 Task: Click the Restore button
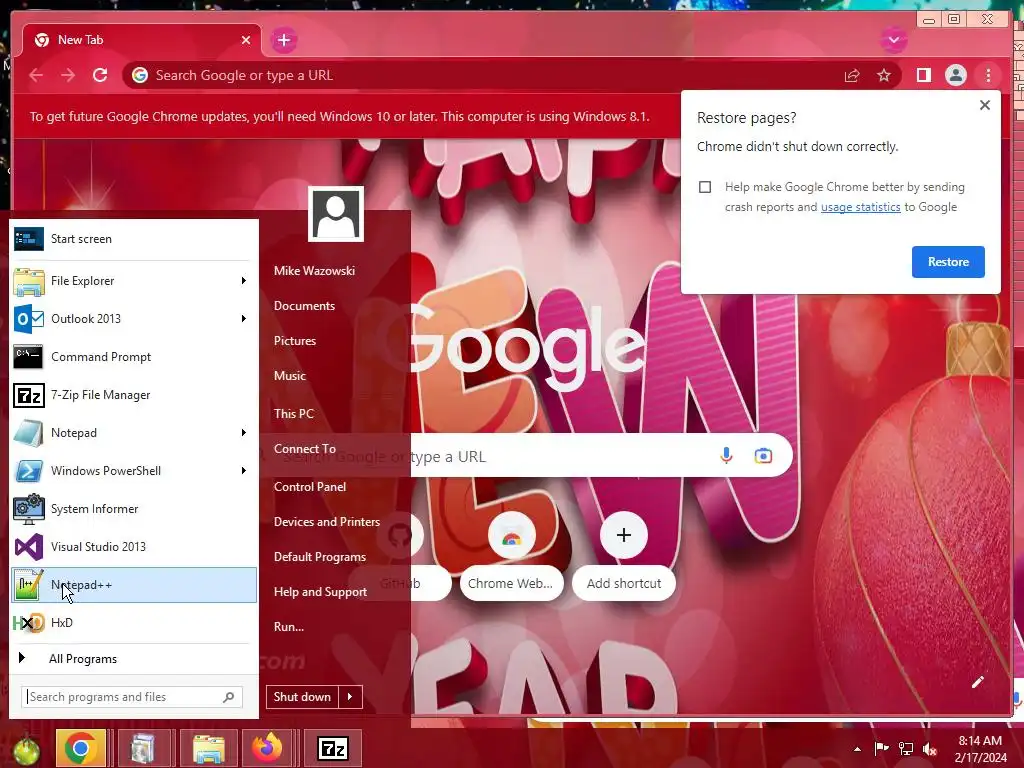click(x=948, y=262)
